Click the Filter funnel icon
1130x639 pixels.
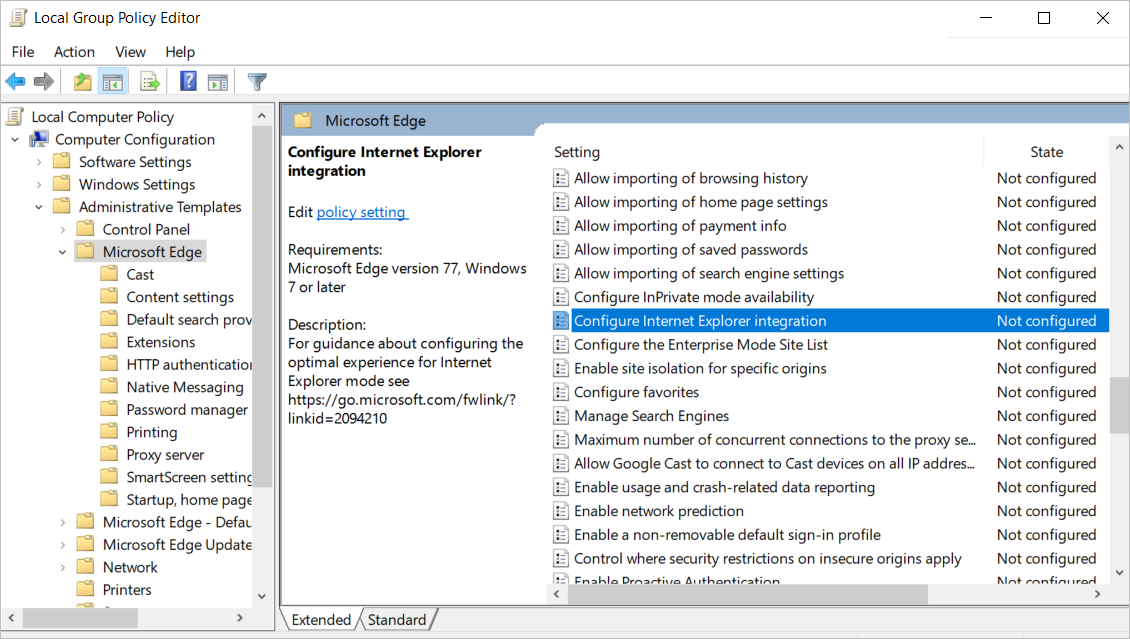[x=257, y=82]
